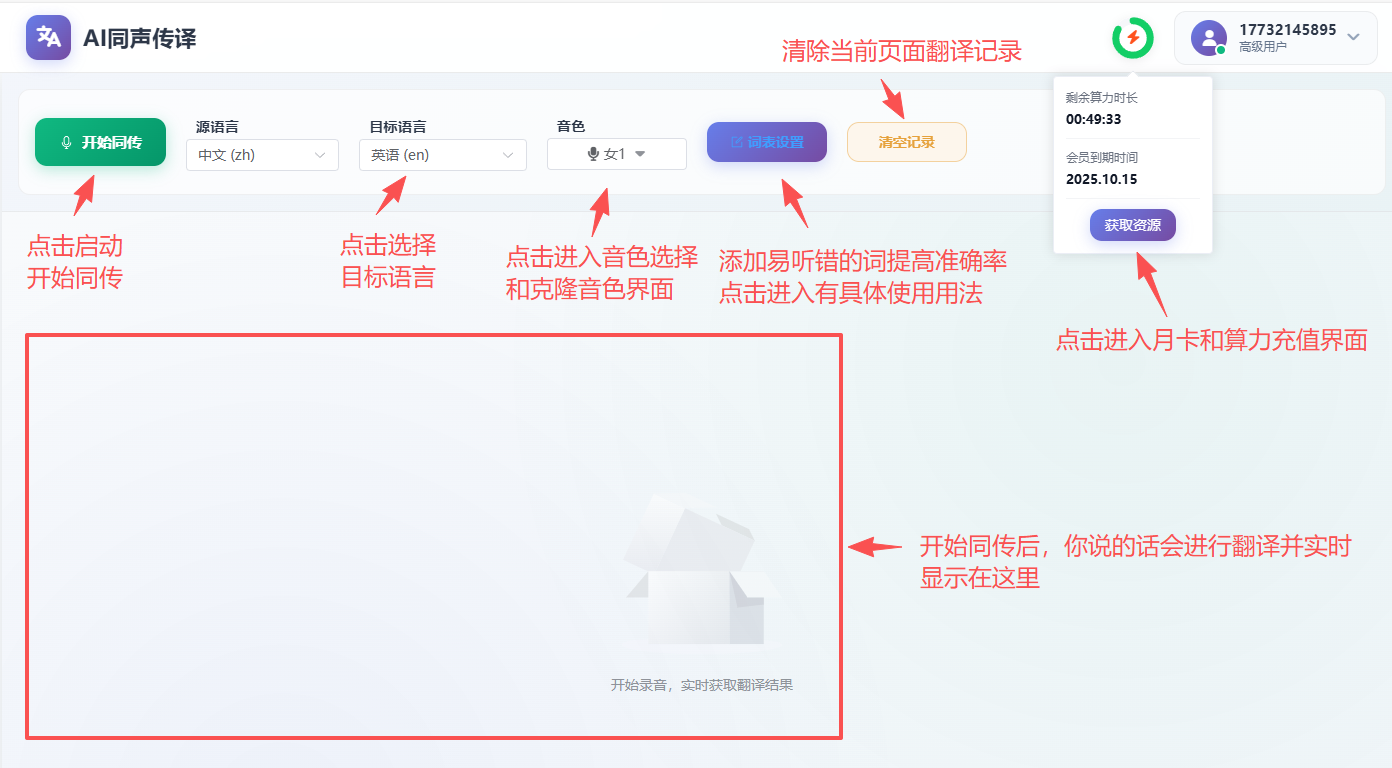
Task: Click 获取资源 to get resources
Action: coord(1132,225)
